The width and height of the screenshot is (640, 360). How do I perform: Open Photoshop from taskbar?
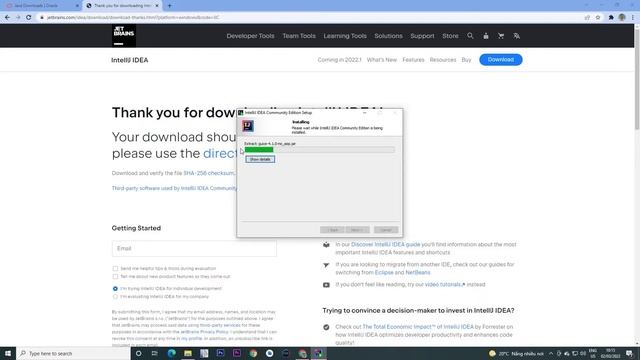[x=220, y=353]
